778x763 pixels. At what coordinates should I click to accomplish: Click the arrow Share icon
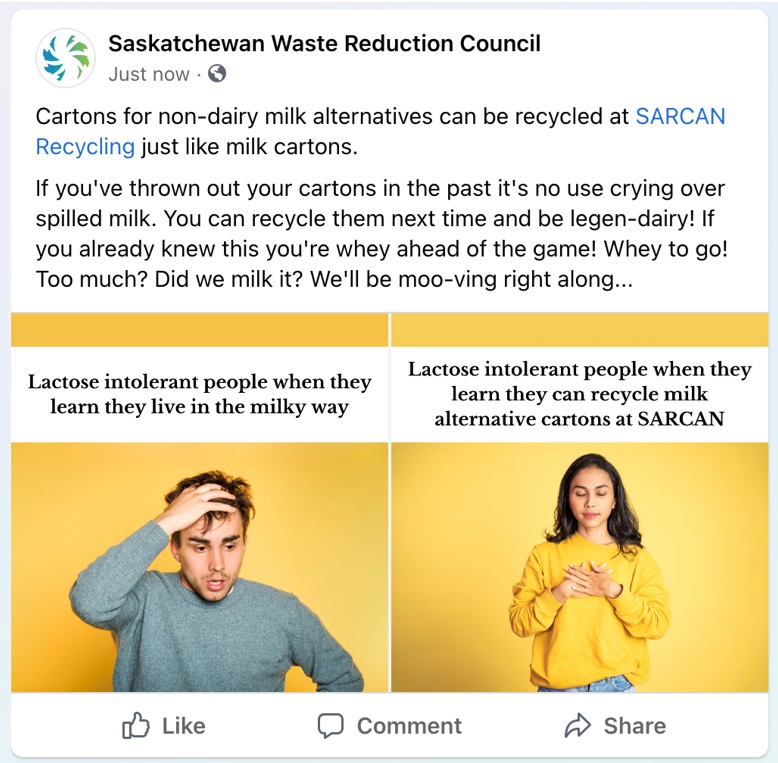578,726
